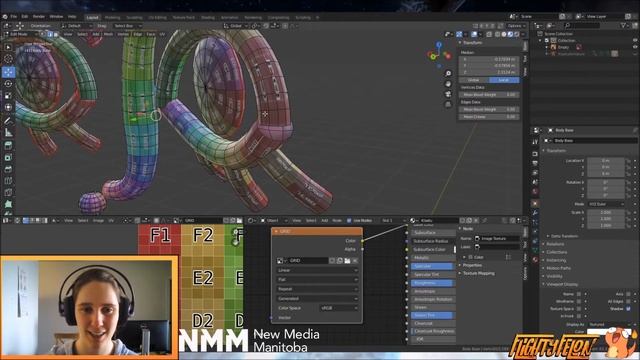Click the pan view hand icon
Viewport: 640px width, 360px height.
[x=448, y=84]
